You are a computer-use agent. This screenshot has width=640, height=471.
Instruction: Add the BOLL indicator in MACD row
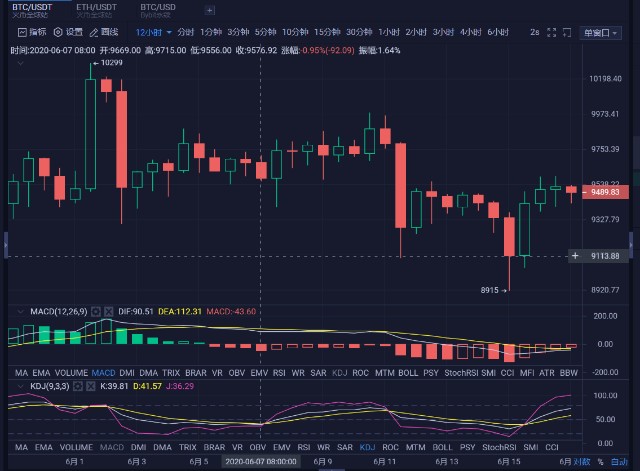pyautogui.click(x=408, y=372)
